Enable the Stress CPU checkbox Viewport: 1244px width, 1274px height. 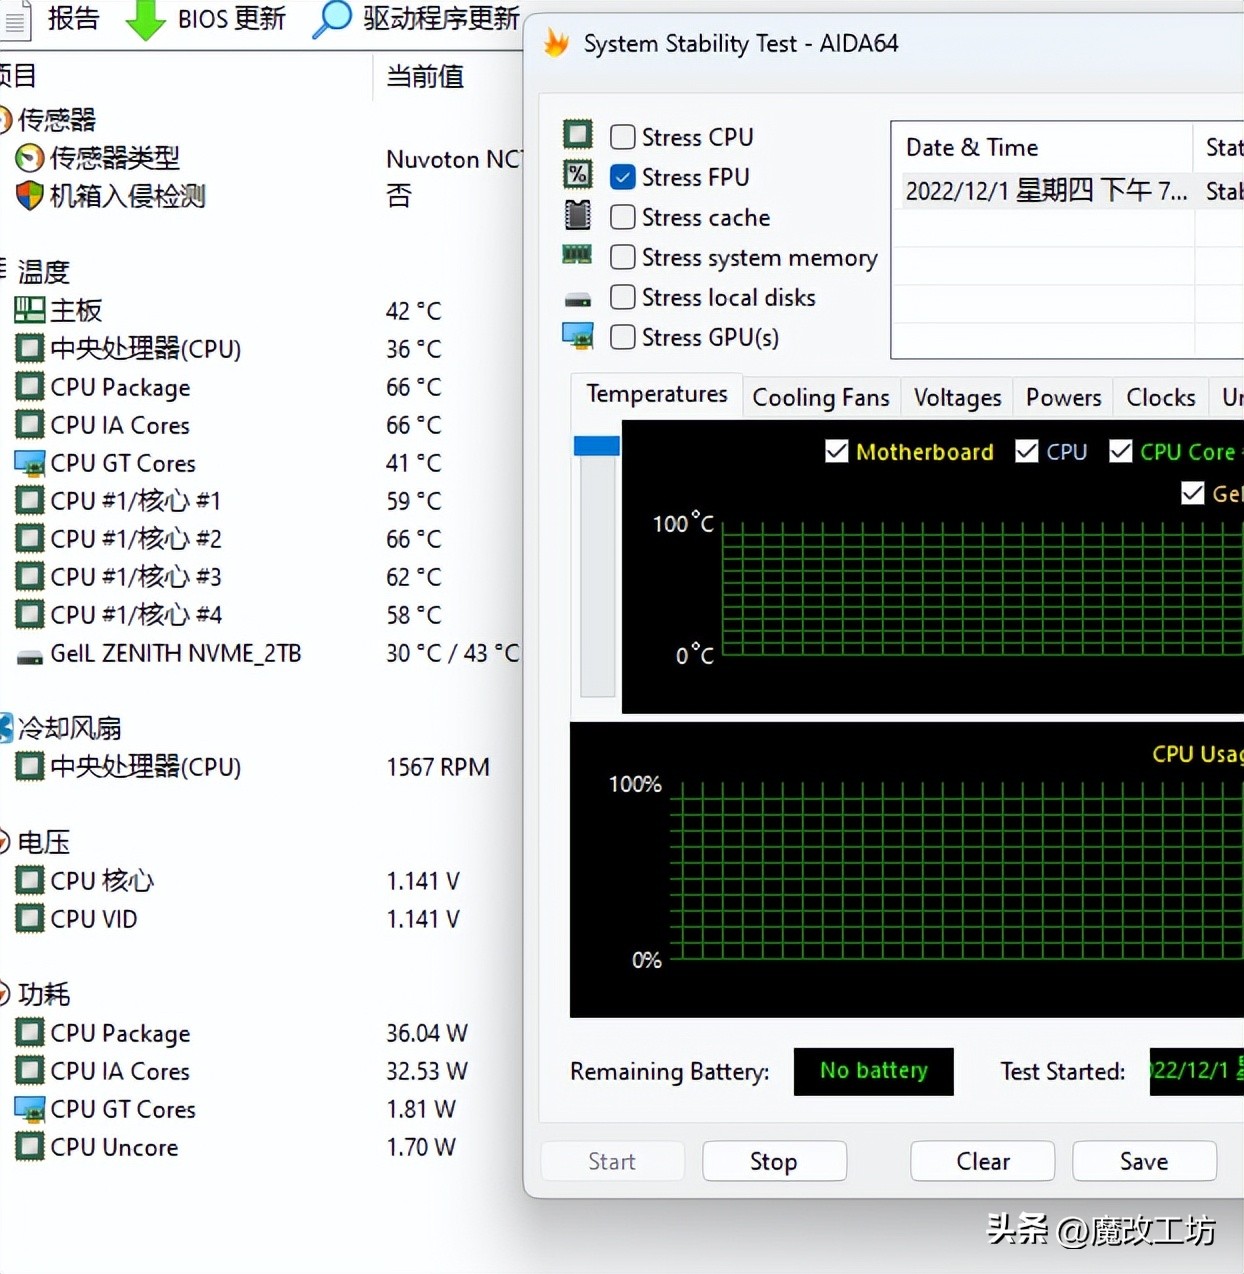pos(623,137)
